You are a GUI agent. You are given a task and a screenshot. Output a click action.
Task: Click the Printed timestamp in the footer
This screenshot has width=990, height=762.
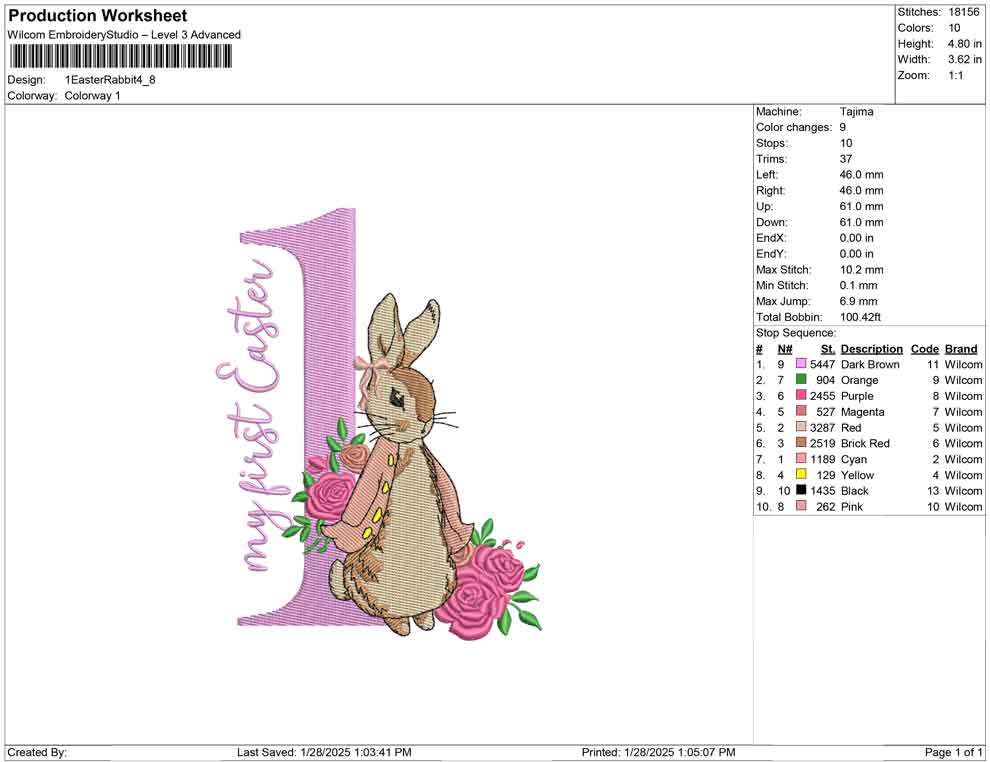click(x=659, y=752)
